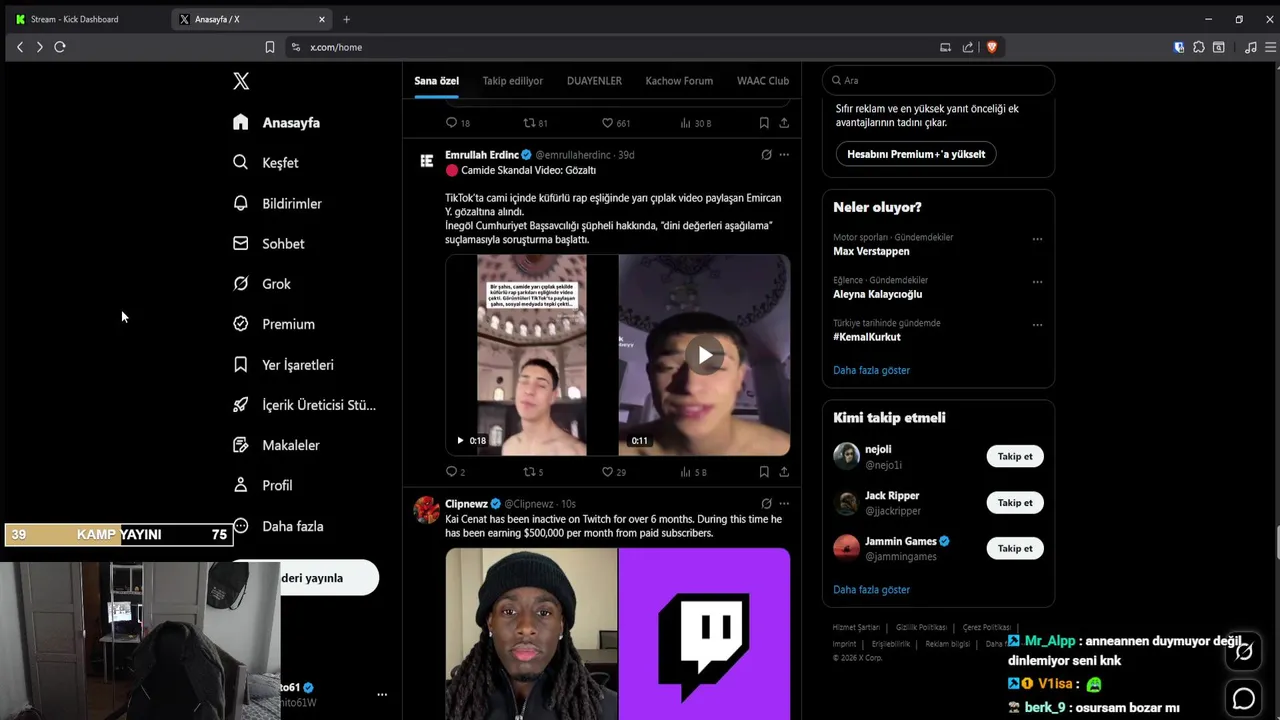Image resolution: width=1280 pixels, height=720 pixels.
Task: Click the X logo in the sidebar
Action: [x=241, y=81]
